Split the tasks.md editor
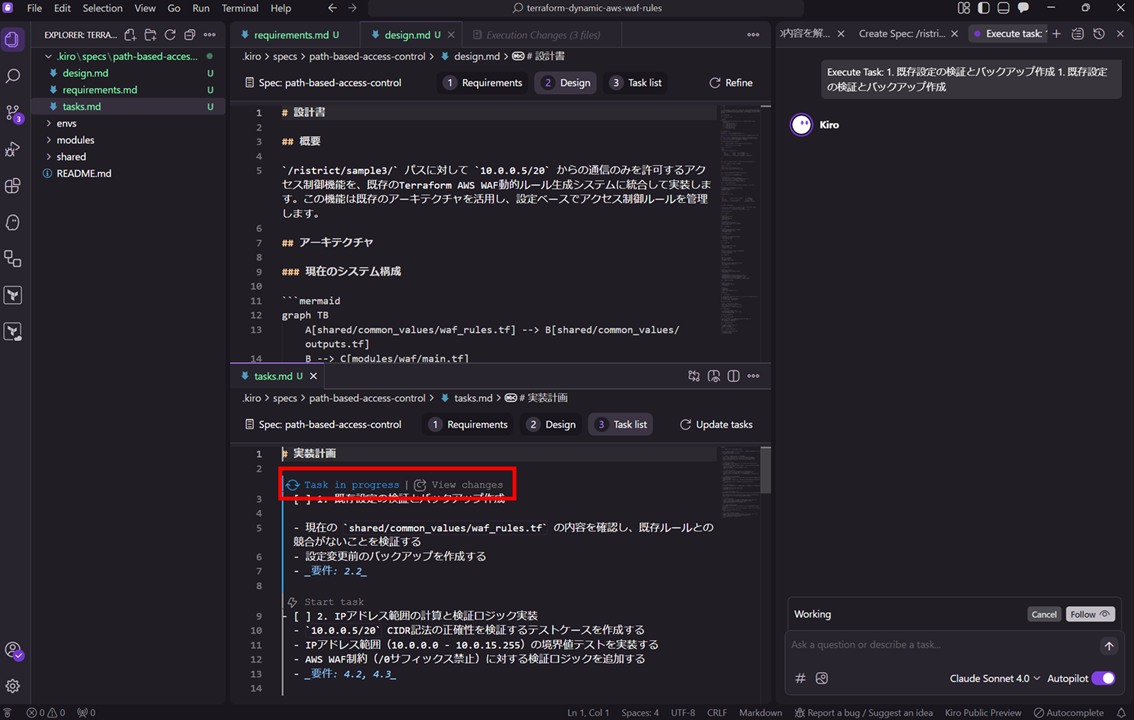This screenshot has width=1134, height=720. coord(733,376)
